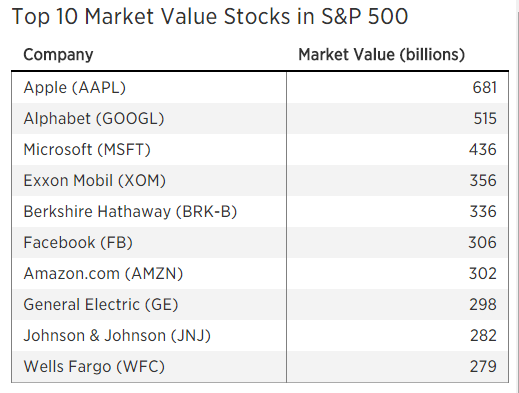Click the Company column header

click(x=58, y=55)
